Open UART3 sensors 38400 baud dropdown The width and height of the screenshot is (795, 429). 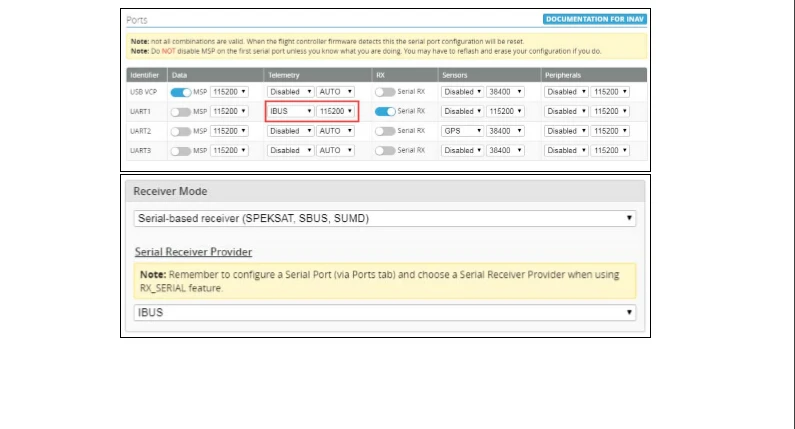[505, 150]
